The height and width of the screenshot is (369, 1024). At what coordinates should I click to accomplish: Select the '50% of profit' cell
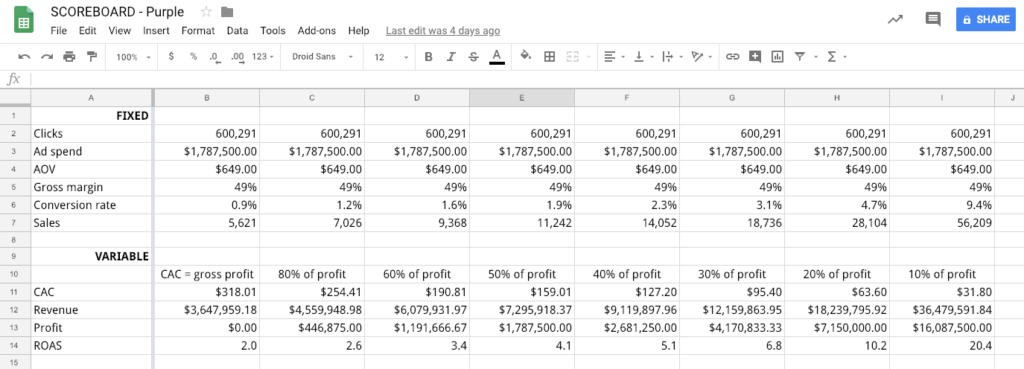tap(522, 274)
